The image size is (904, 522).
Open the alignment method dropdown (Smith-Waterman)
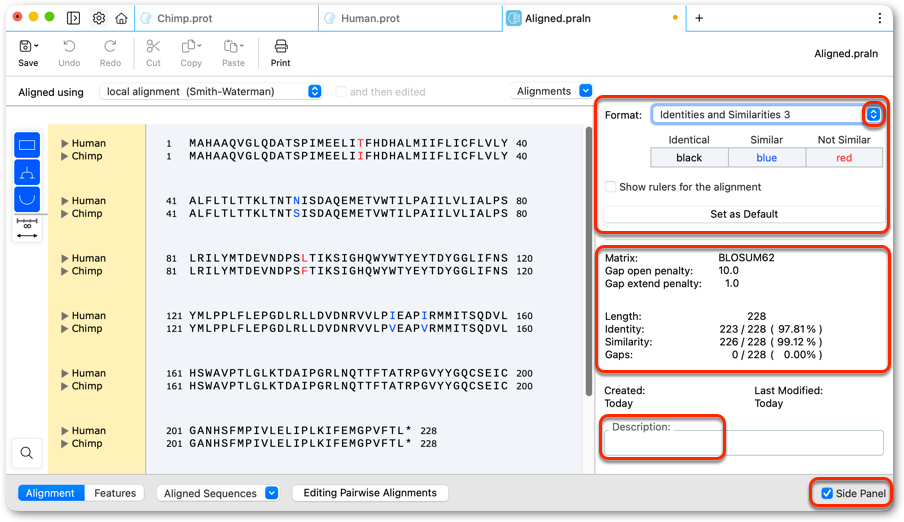[211, 91]
